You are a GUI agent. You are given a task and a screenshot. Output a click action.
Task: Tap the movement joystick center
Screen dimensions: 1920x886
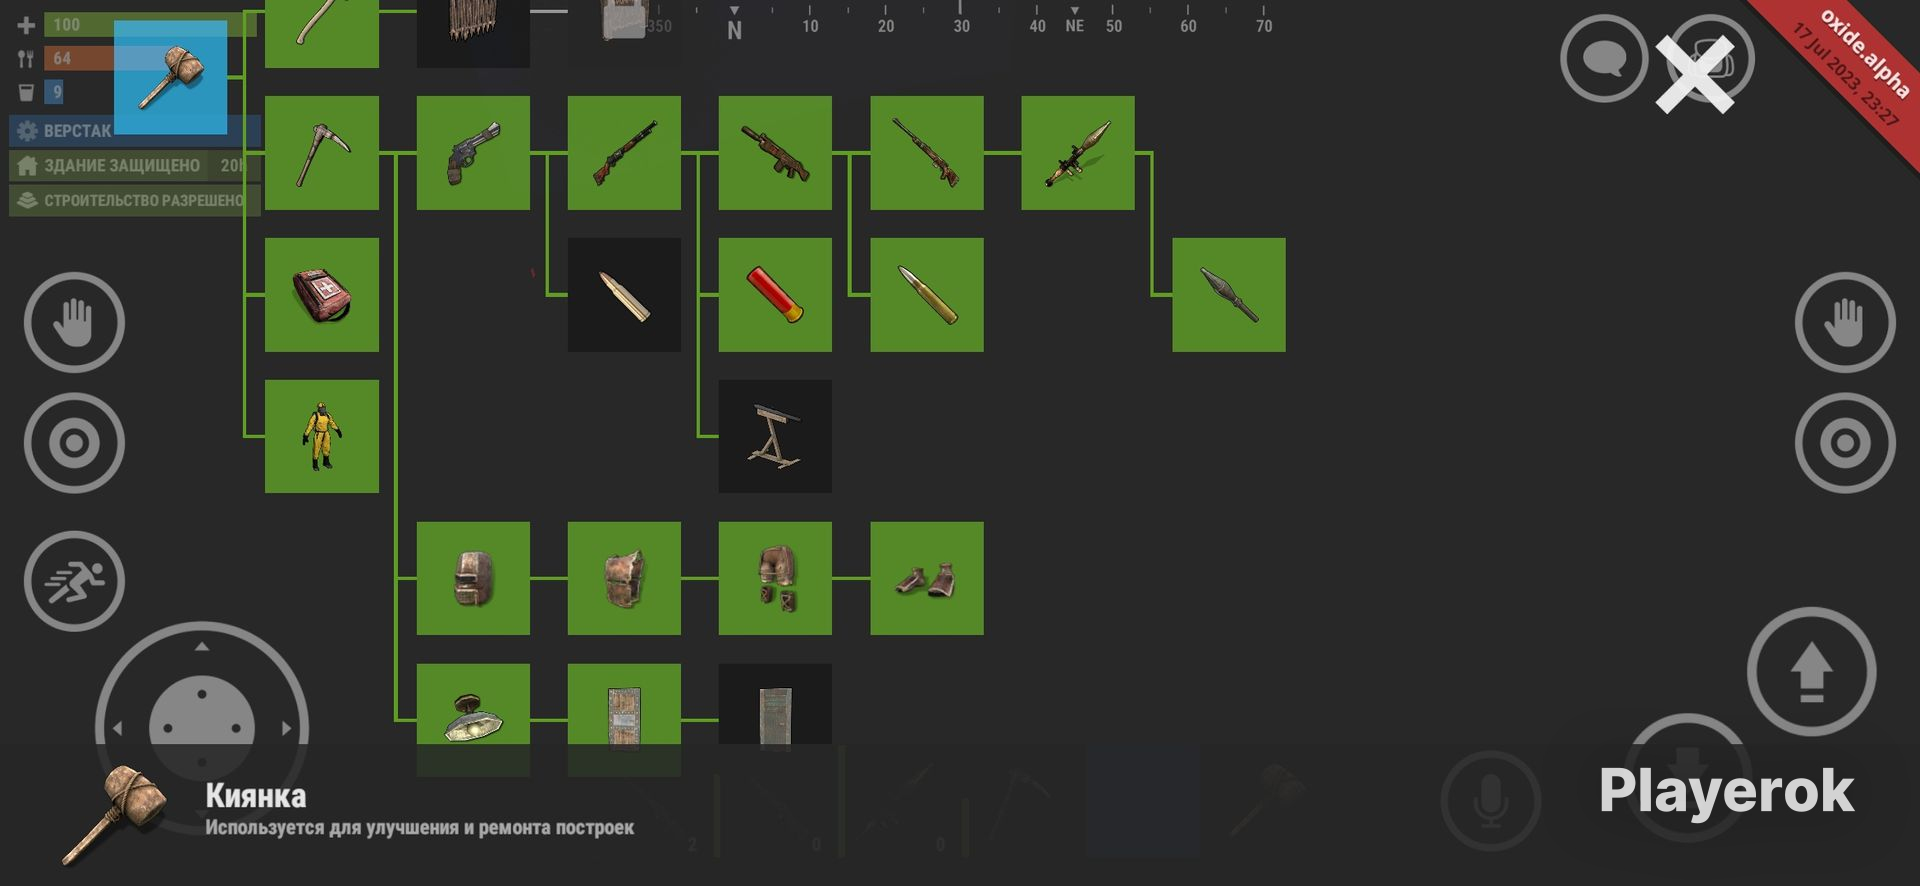pyautogui.click(x=202, y=727)
